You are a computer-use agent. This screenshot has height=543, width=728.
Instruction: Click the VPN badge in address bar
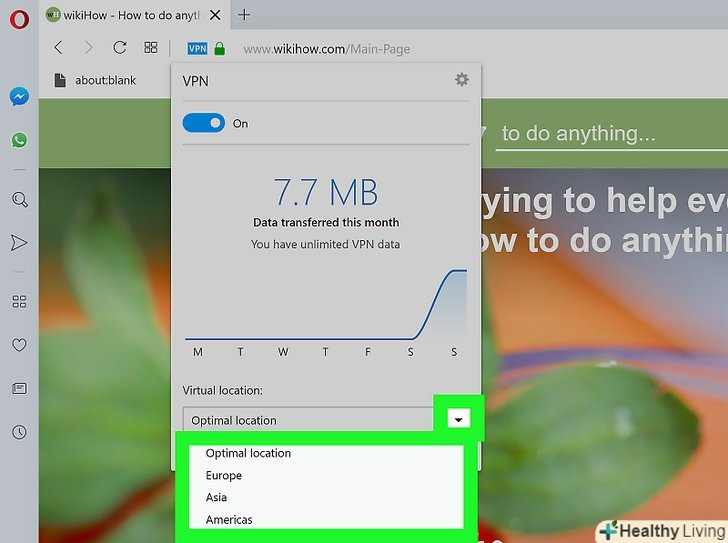click(197, 48)
